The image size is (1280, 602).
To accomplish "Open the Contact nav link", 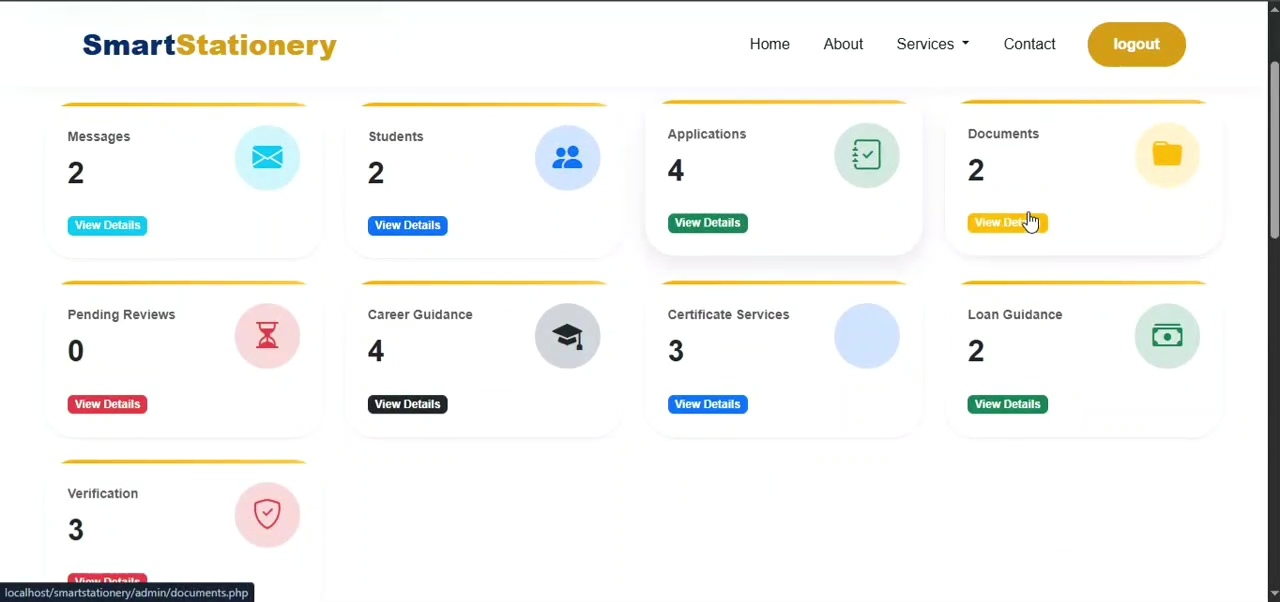I will tap(1029, 44).
